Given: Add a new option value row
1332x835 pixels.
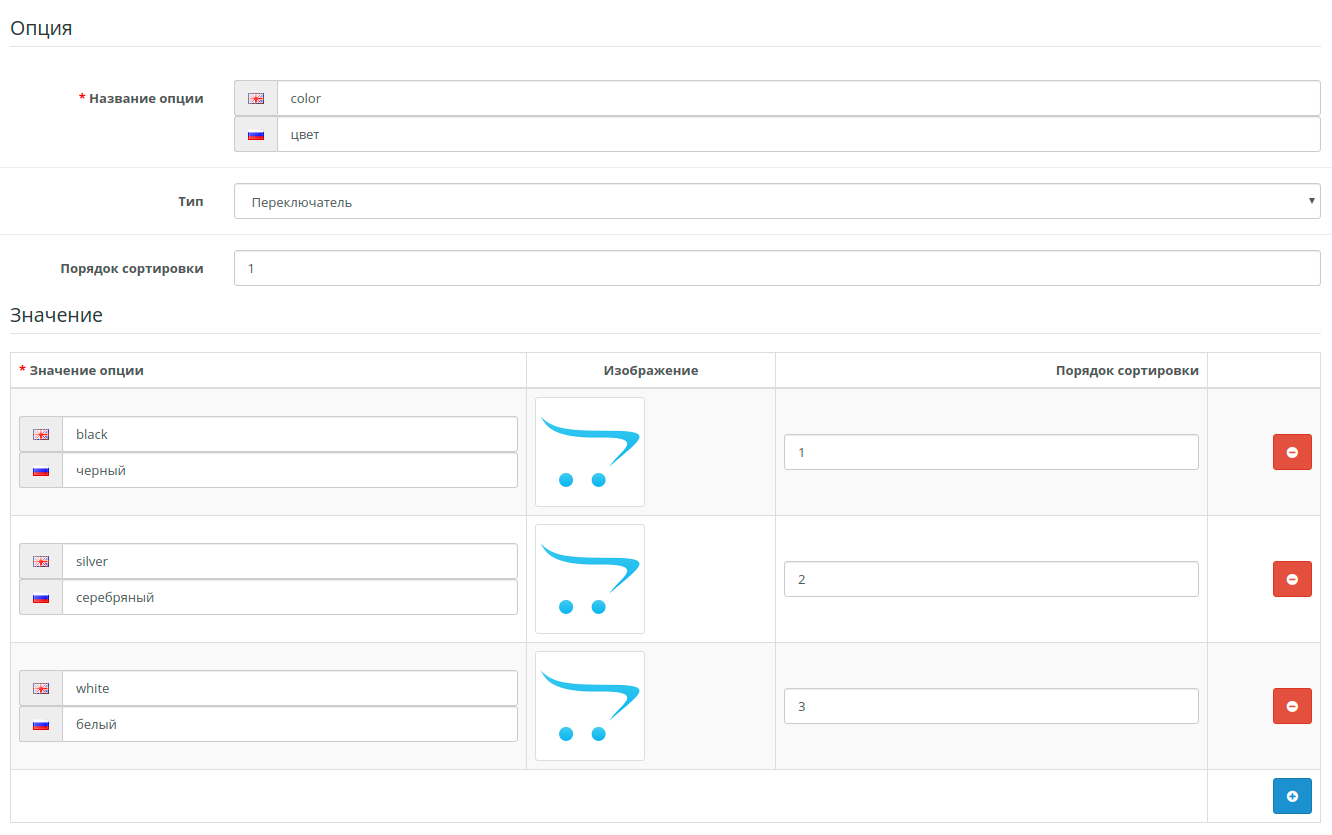Looking at the screenshot, I should coord(1291,796).
